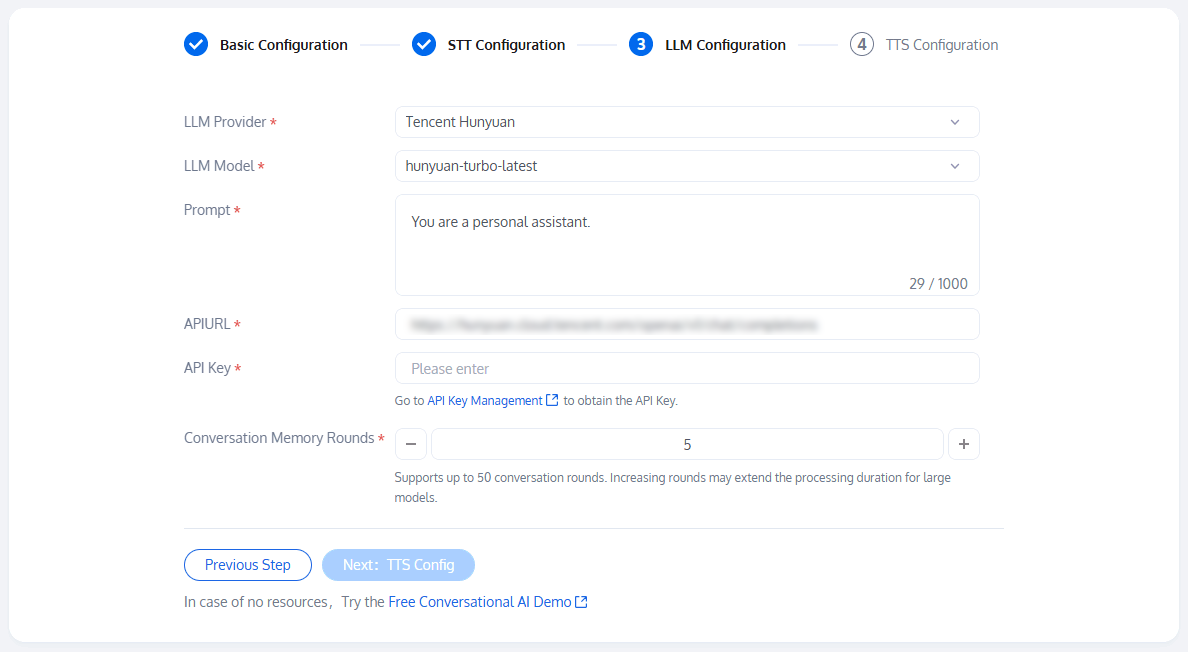
Task: Click the step 4 TTS Configuration icon
Action: tap(862, 44)
